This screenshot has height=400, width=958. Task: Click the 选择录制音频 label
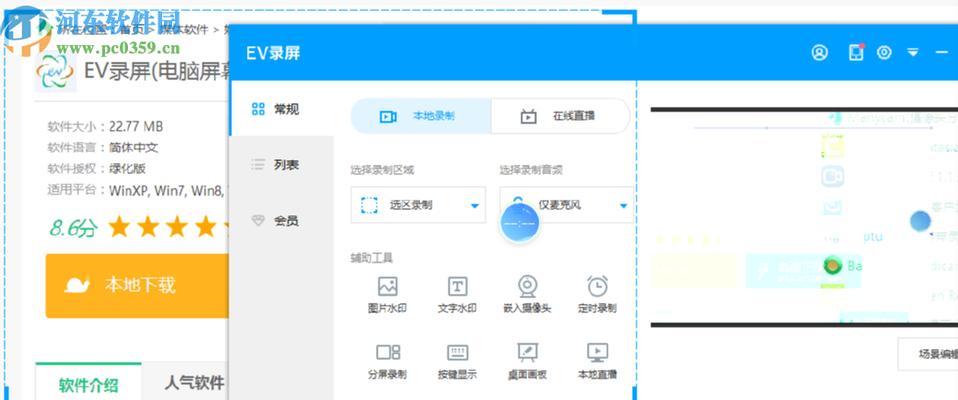(x=530, y=170)
